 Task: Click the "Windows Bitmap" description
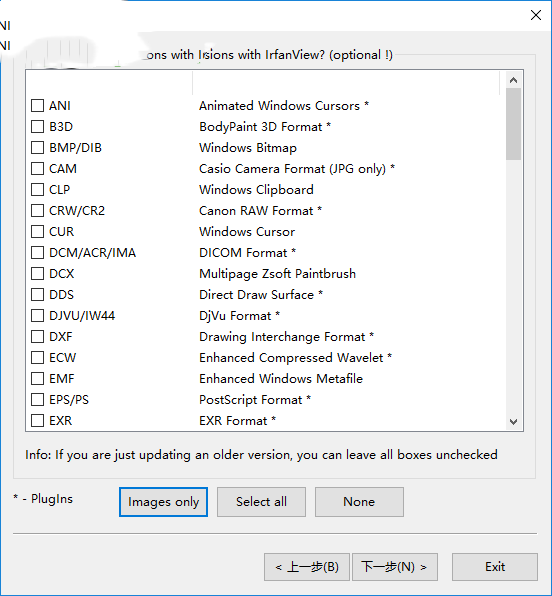[248, 147]
